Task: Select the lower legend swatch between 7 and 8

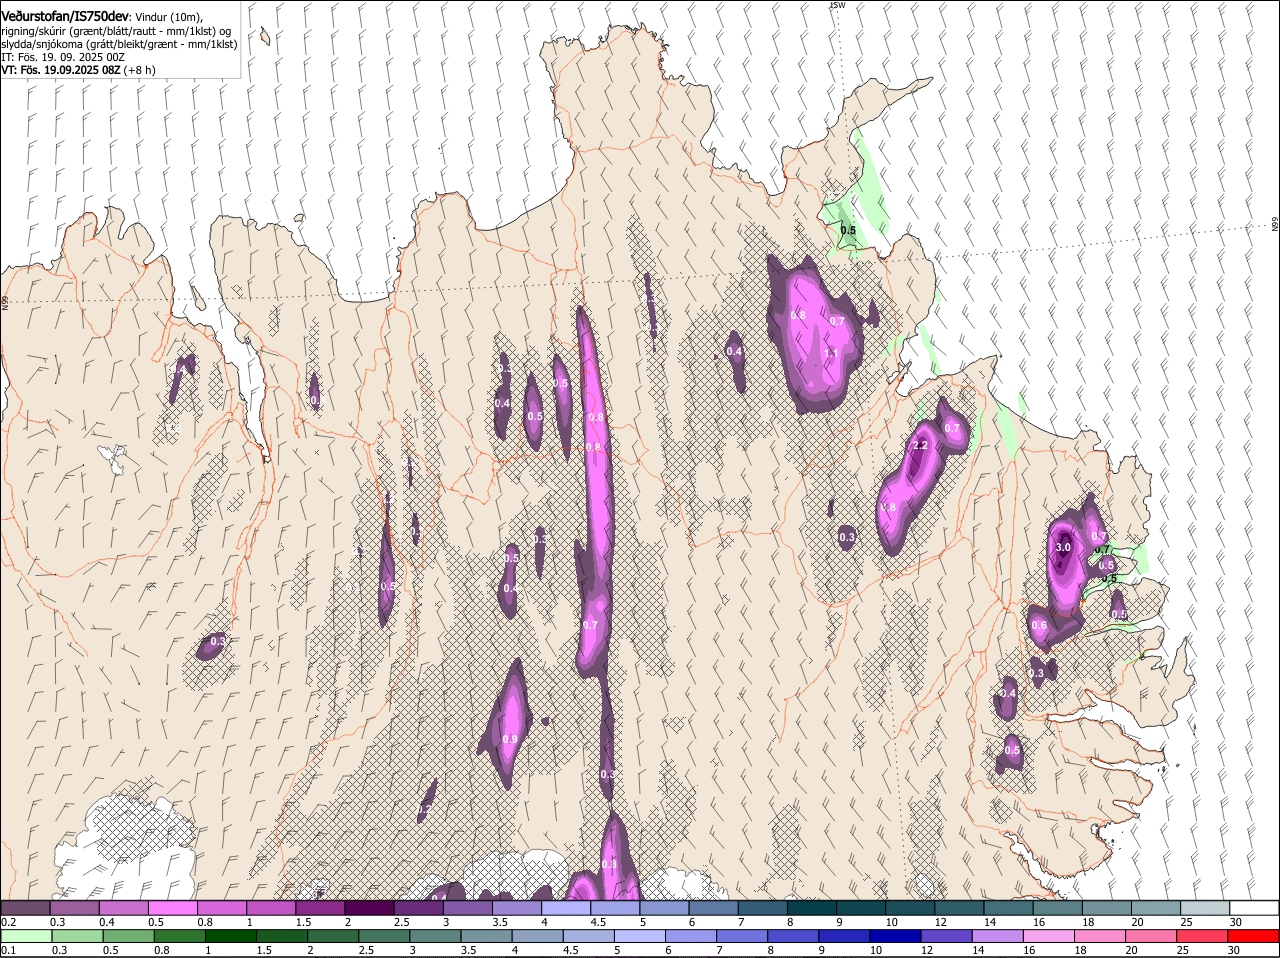Action: pyautogui.click(x=740, y=936)
